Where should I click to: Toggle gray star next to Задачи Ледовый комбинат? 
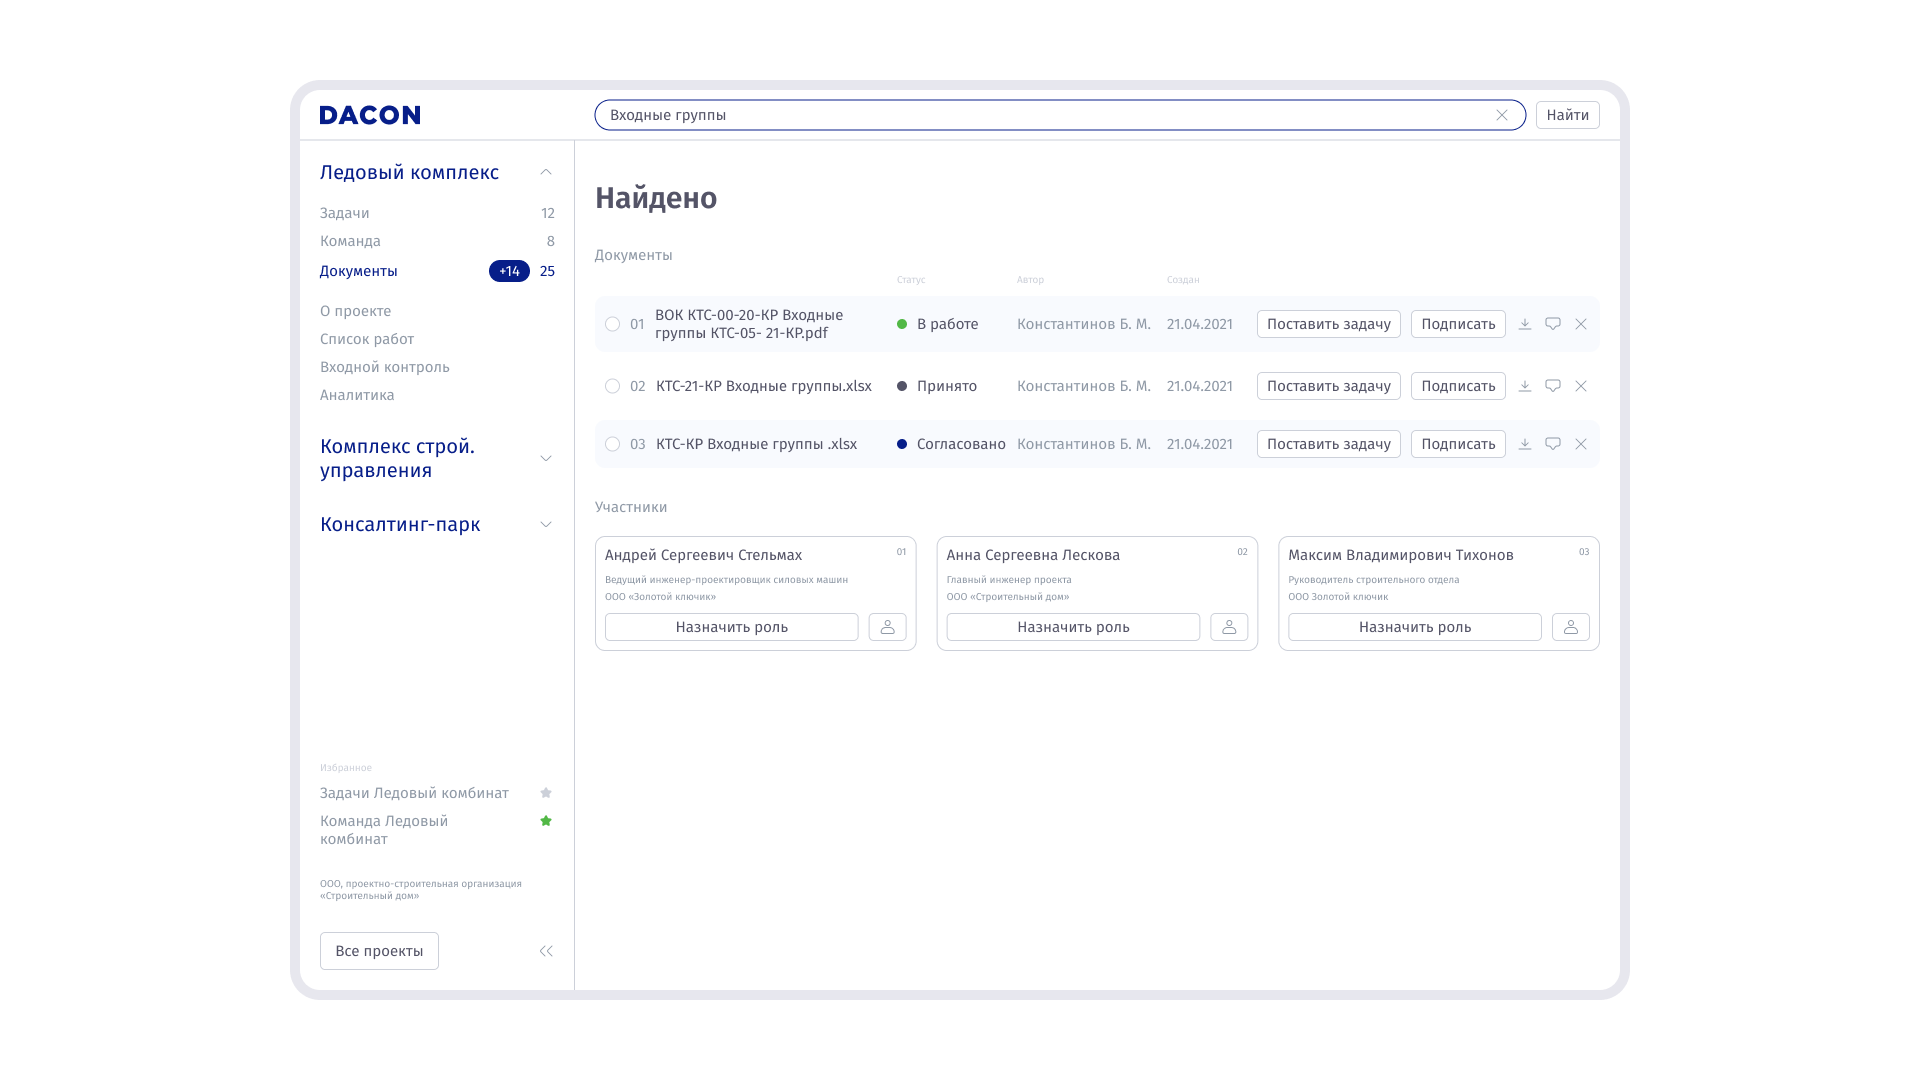[546, 793]
